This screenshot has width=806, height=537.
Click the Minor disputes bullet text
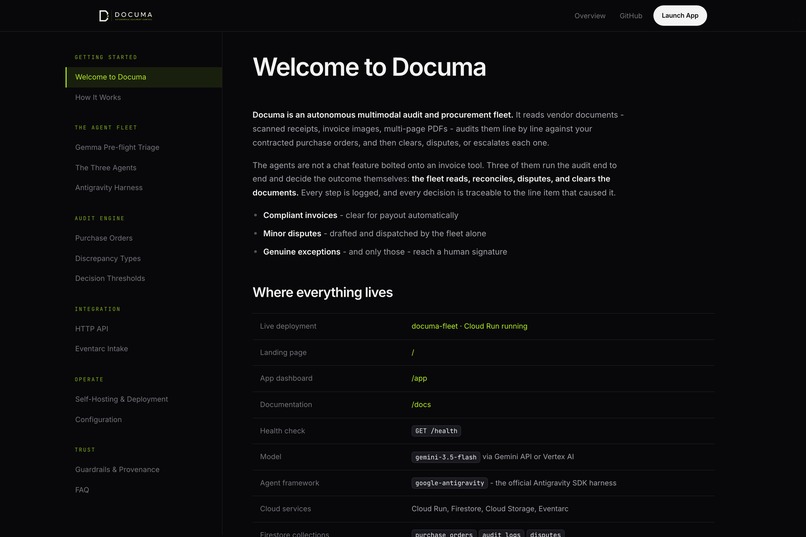[x=374, y=233]
